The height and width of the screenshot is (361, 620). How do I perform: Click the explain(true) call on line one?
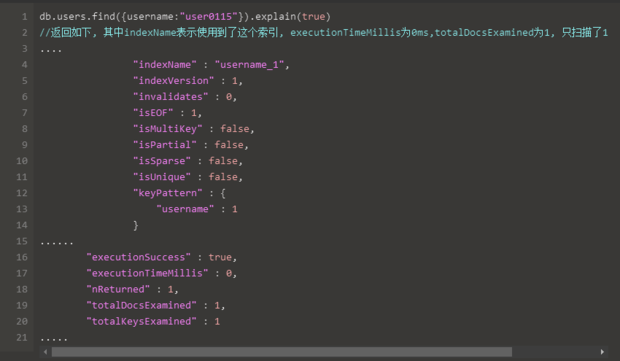pos(293,17)
